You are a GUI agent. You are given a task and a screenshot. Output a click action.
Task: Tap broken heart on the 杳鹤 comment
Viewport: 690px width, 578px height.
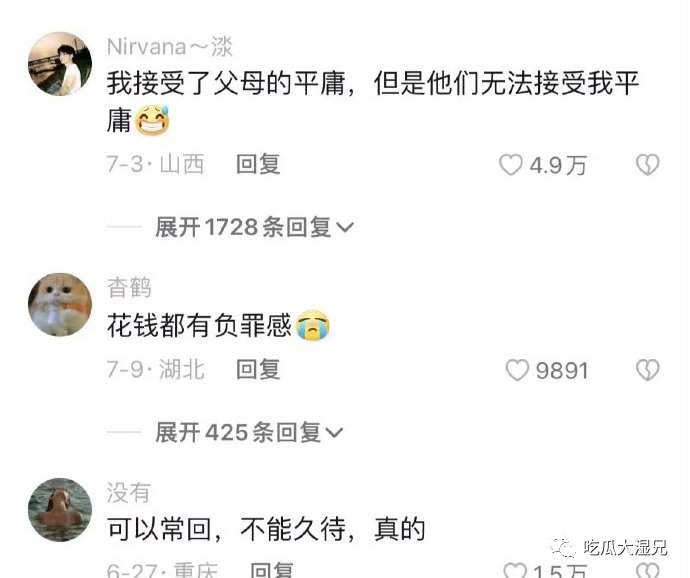[647, 370]
